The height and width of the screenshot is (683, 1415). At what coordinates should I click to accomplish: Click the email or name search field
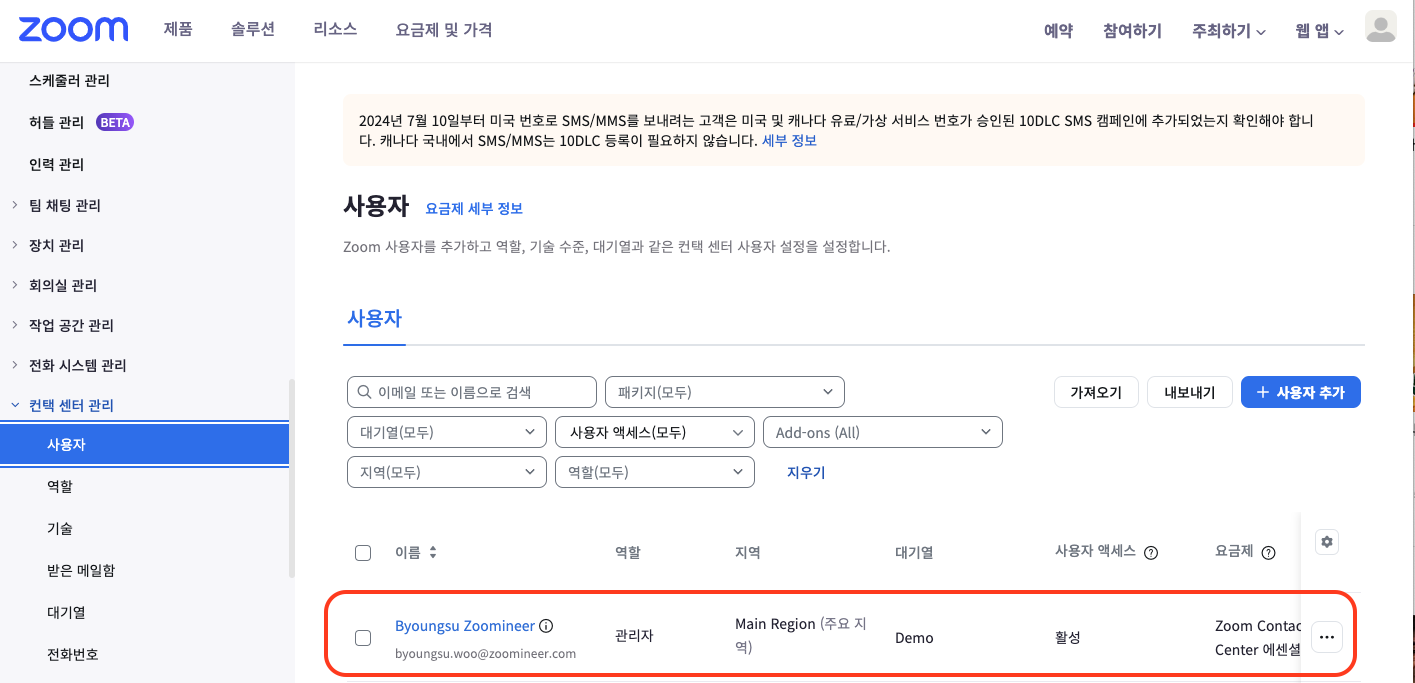point(472,392)
